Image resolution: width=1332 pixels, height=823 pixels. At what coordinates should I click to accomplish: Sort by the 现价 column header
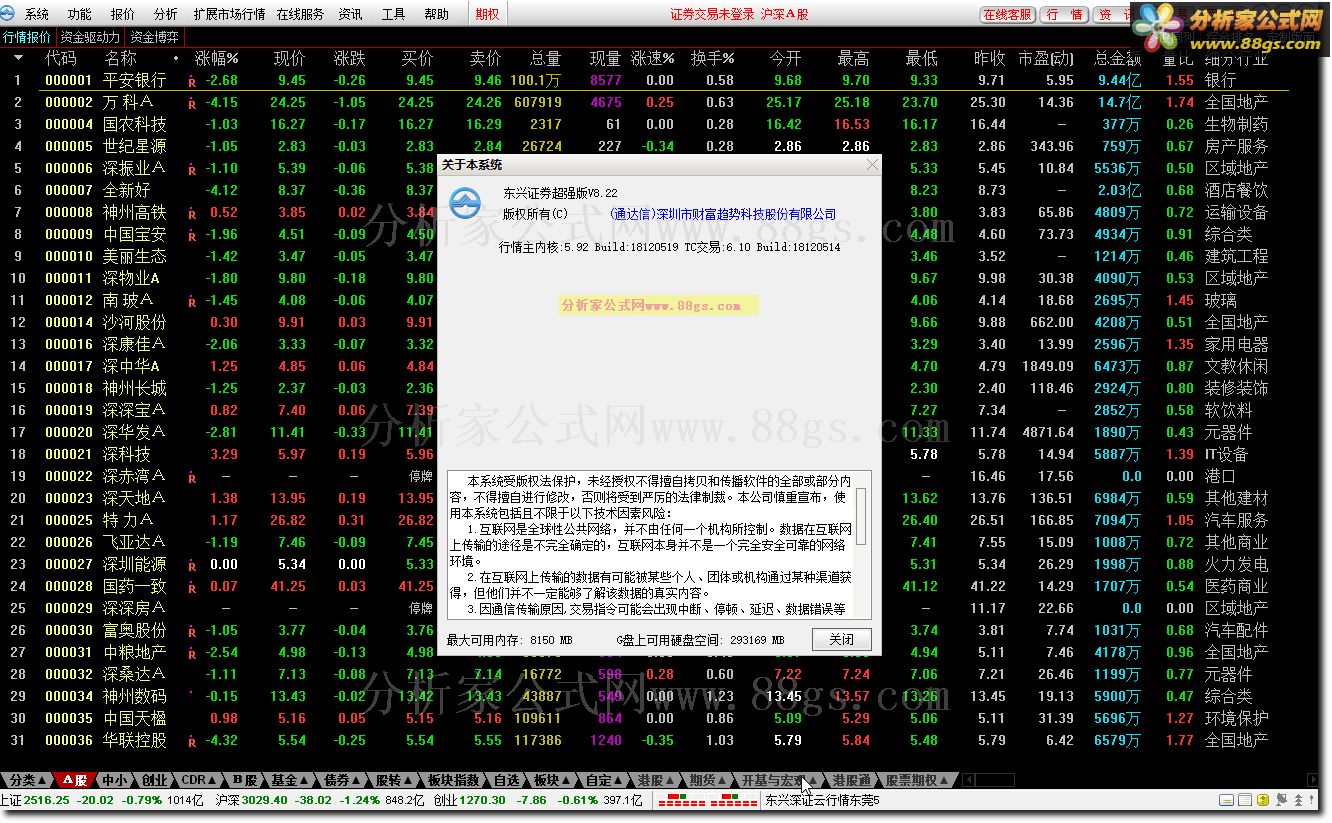(x=289, y=59)
